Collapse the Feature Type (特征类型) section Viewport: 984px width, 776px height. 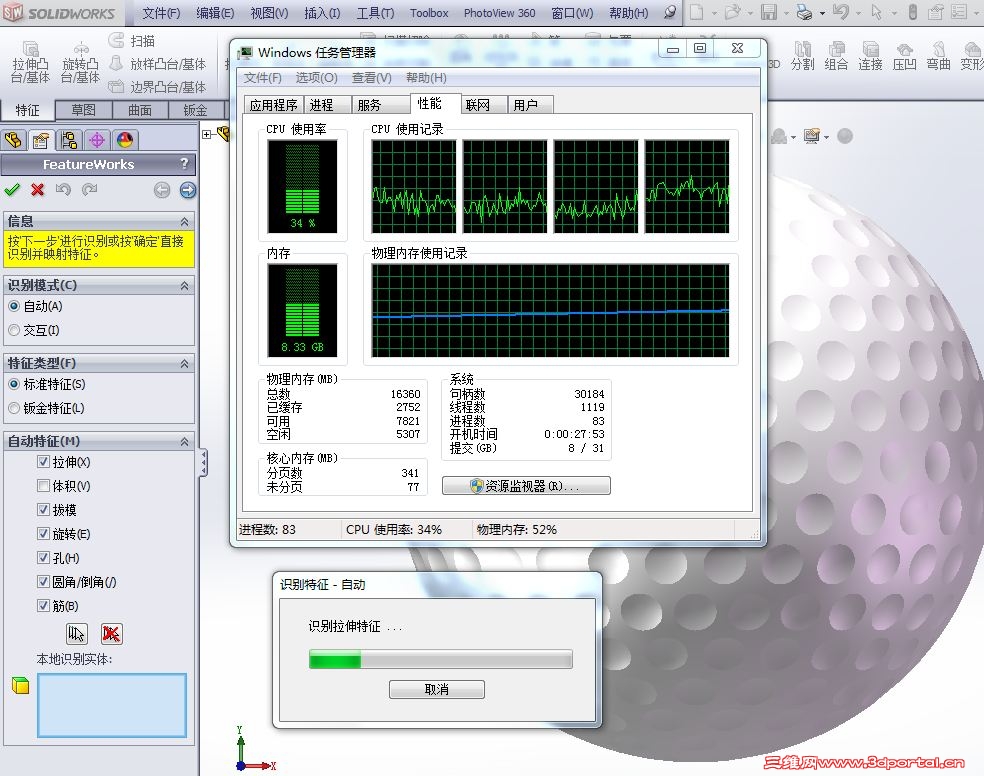coord(184,364)
